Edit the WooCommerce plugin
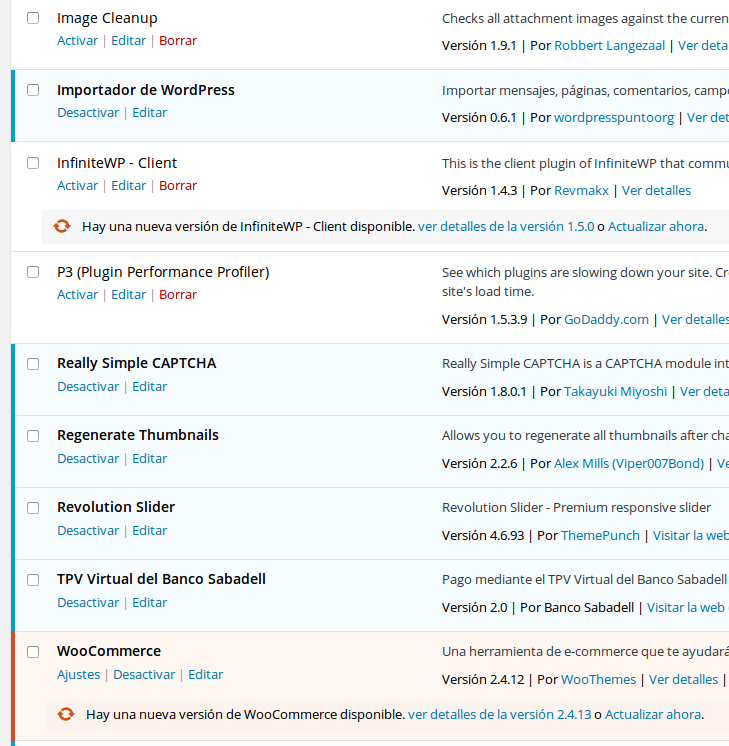Screen dimensions: 729x746 point(206,675)
